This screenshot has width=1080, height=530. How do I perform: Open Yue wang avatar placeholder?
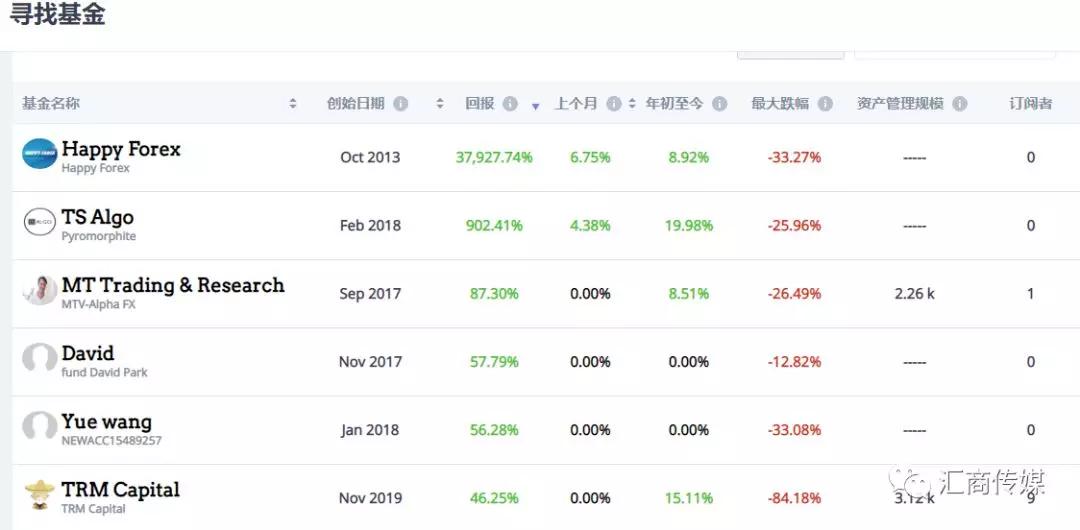39,426
